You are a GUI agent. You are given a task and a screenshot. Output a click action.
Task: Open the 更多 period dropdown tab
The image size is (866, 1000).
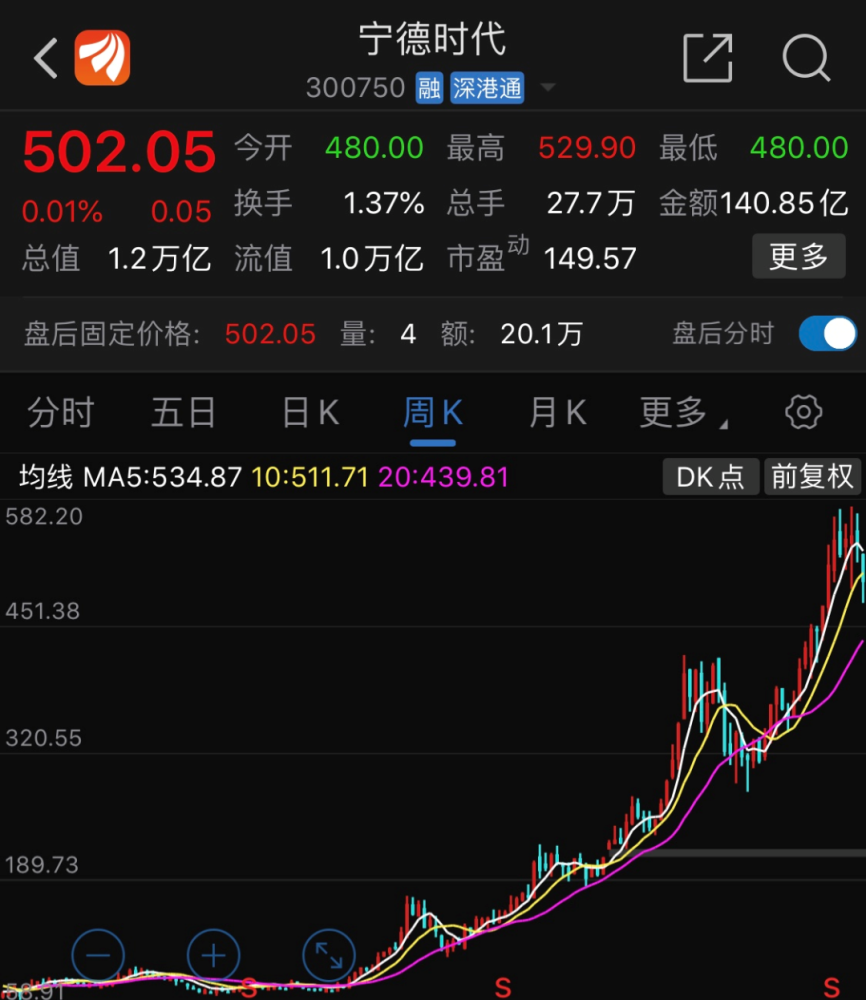[682, 413]
